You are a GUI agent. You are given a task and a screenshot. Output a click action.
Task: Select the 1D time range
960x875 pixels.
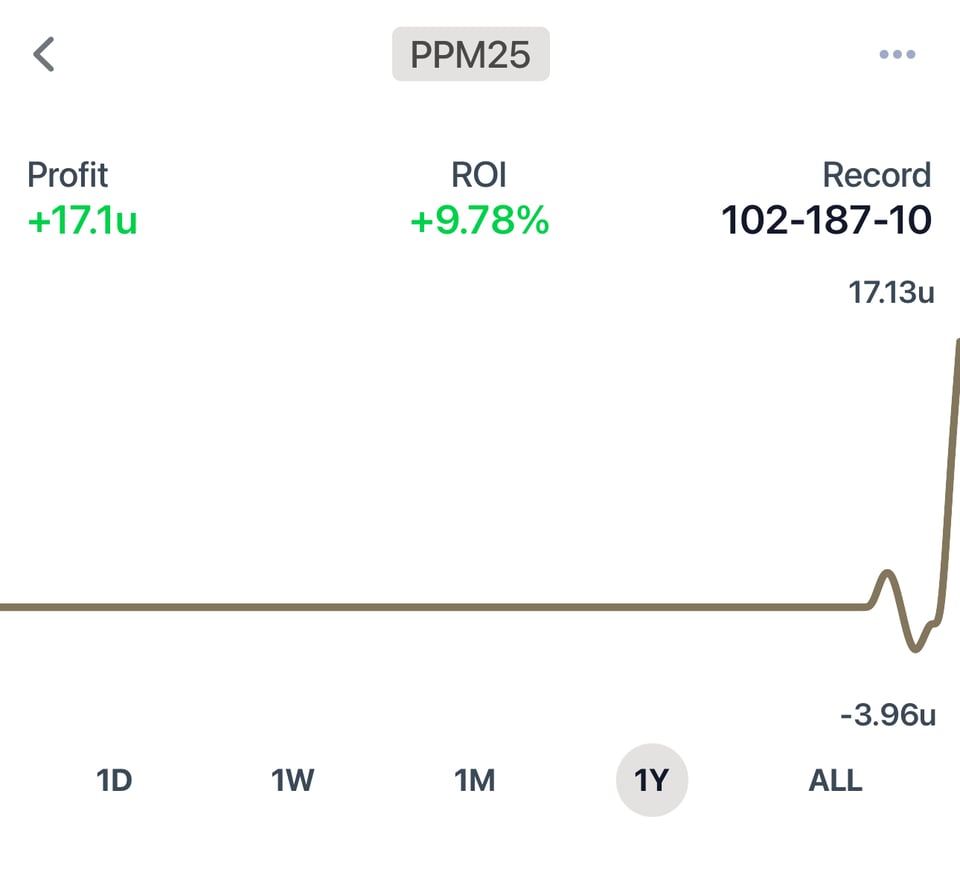114,780
